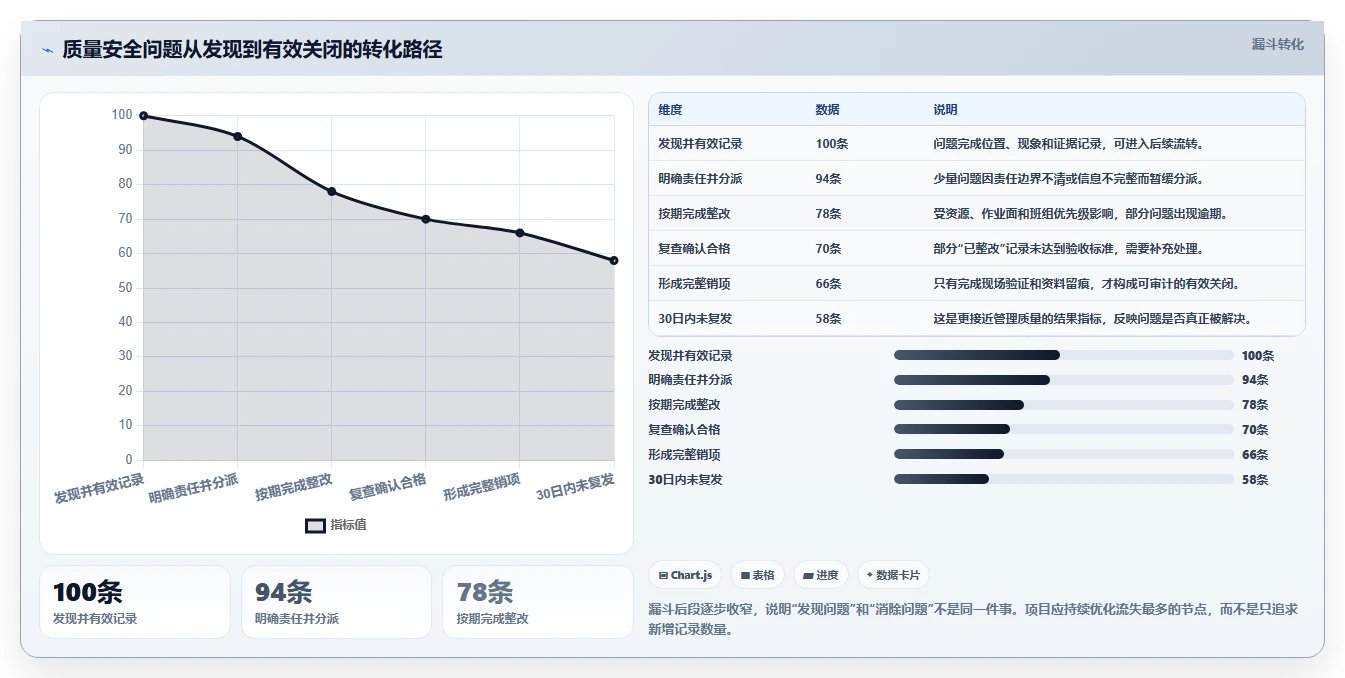Click the 维度 column header
Image resolution: width=1345 pixels, height=678 pixels.
coord(670,110)
